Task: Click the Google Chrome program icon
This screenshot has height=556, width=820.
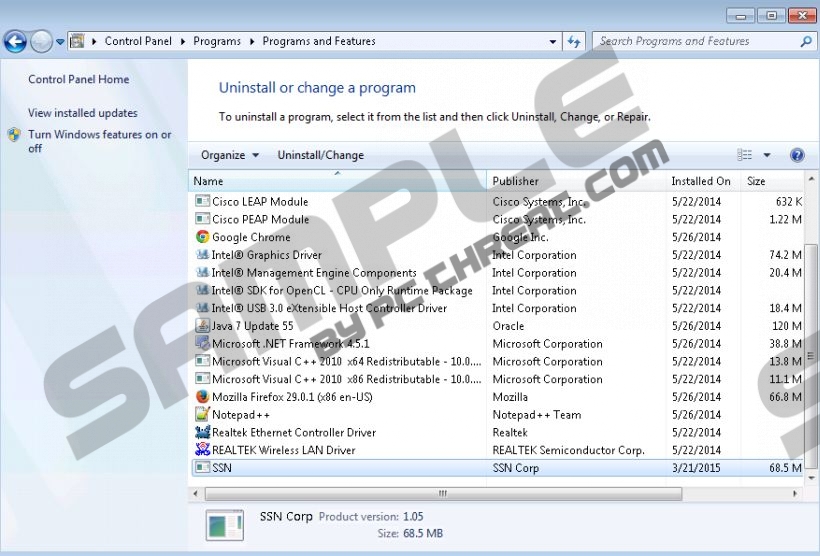Action: coord(203,237)
